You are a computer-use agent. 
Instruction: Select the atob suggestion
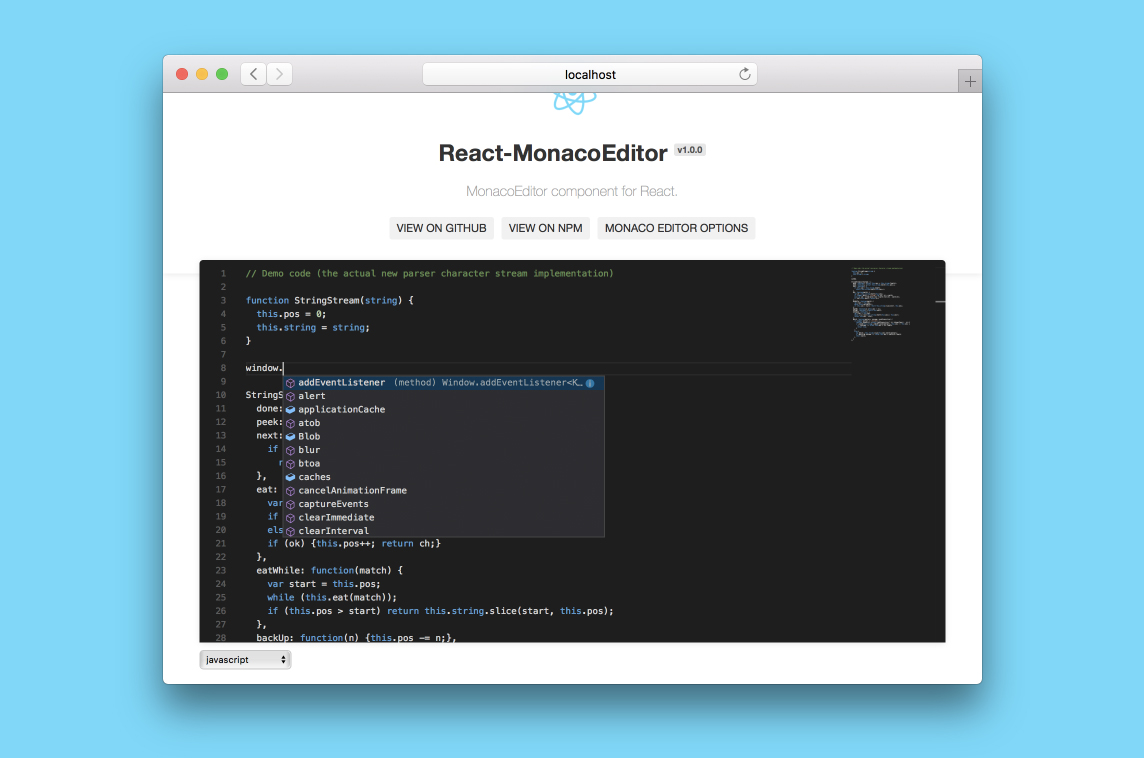(x=444, y=423)
